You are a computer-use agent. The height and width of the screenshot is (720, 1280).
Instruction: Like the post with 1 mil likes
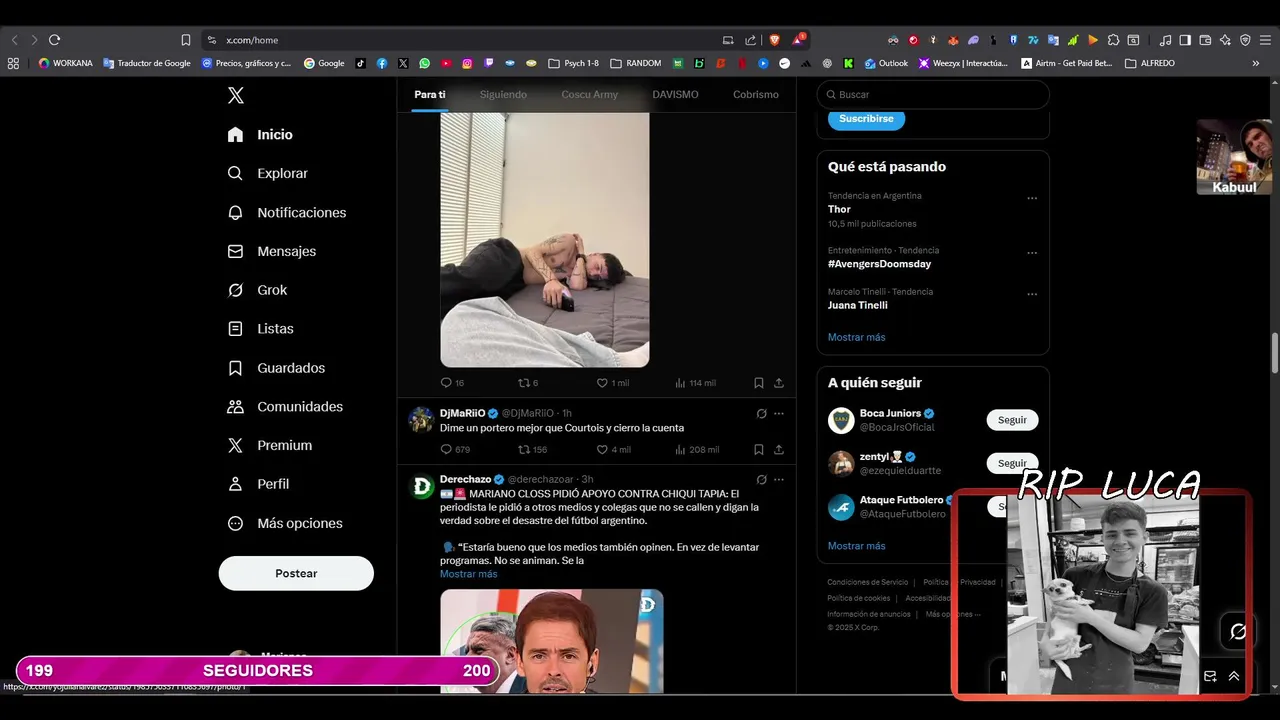(612, 383)
